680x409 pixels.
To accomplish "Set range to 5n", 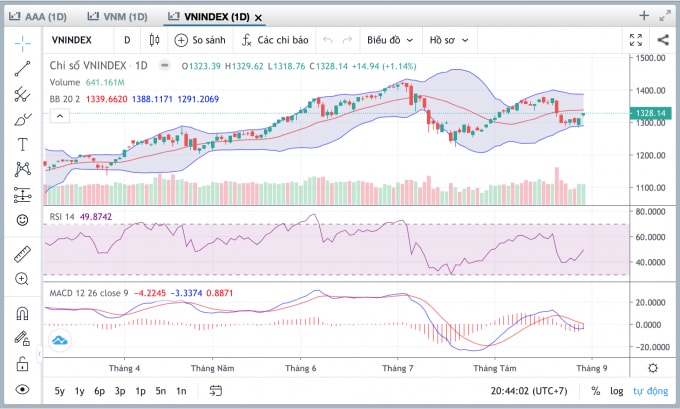I will point(160,391).
